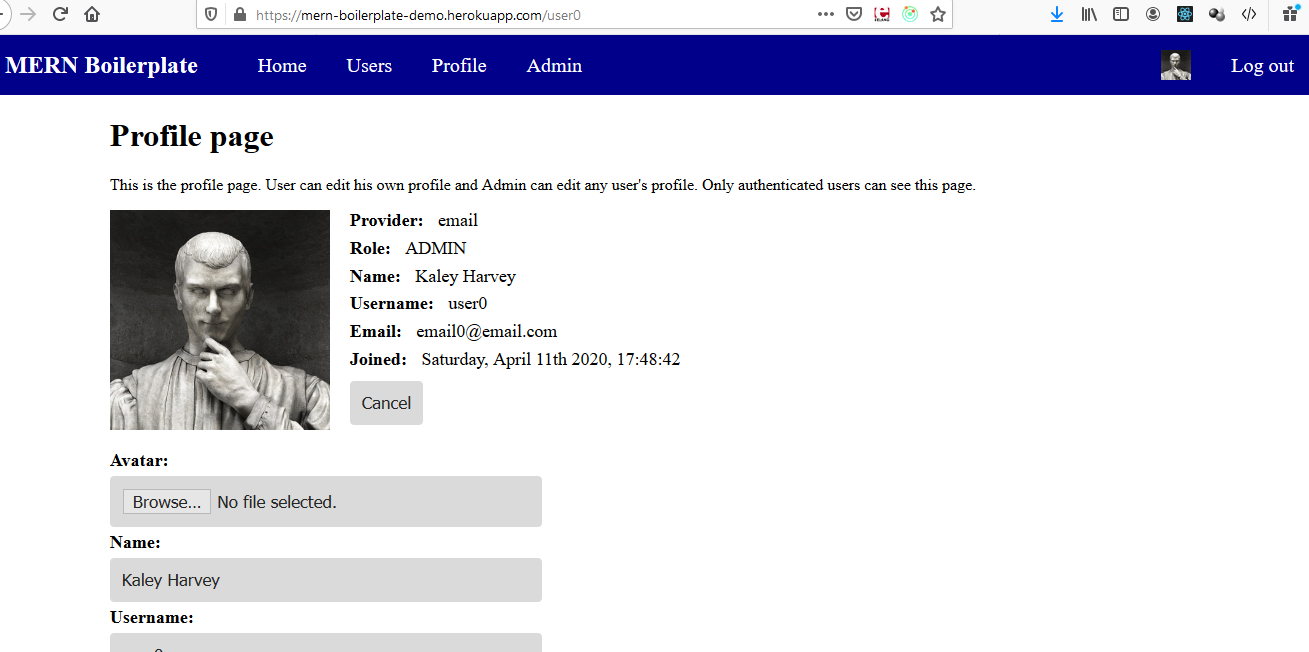Click Browse... to choose an avatar file

pos(167,502)
